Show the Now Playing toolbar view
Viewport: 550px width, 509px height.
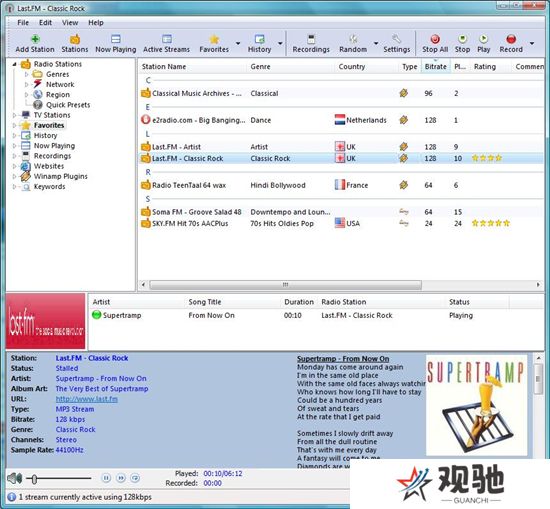click(116, 43)
